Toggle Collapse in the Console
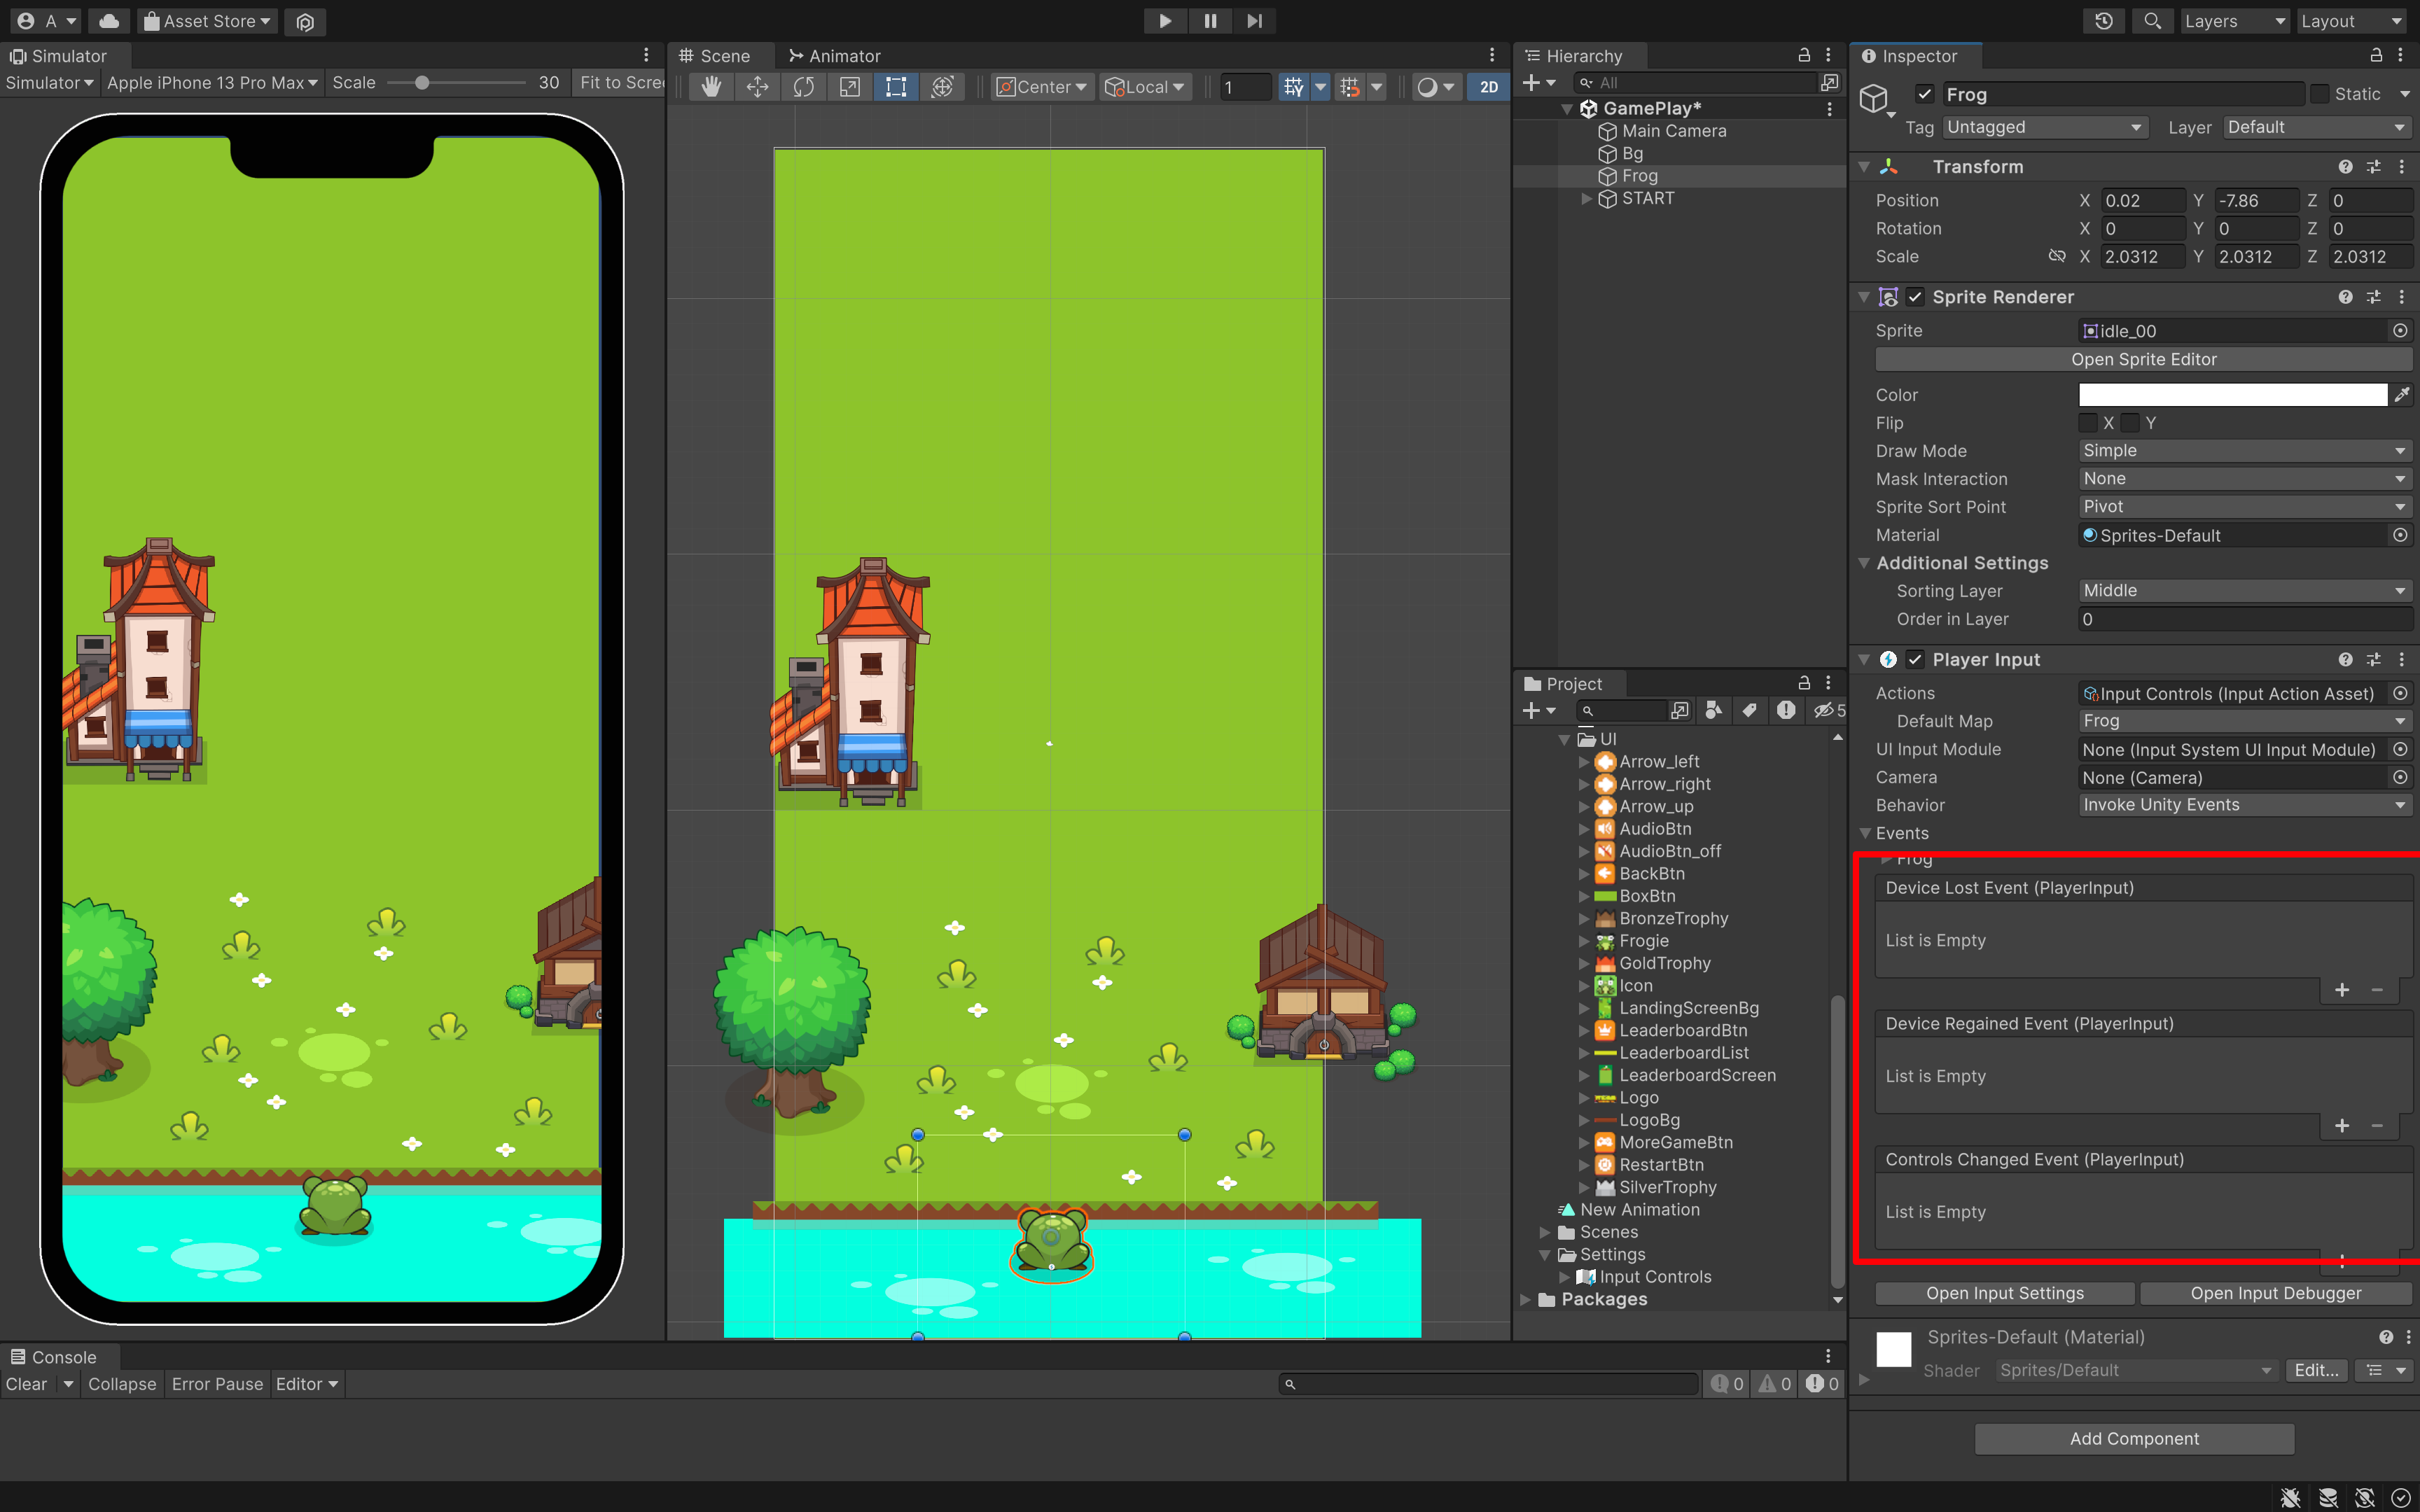2420x1512 pixels. (122, 1384)
